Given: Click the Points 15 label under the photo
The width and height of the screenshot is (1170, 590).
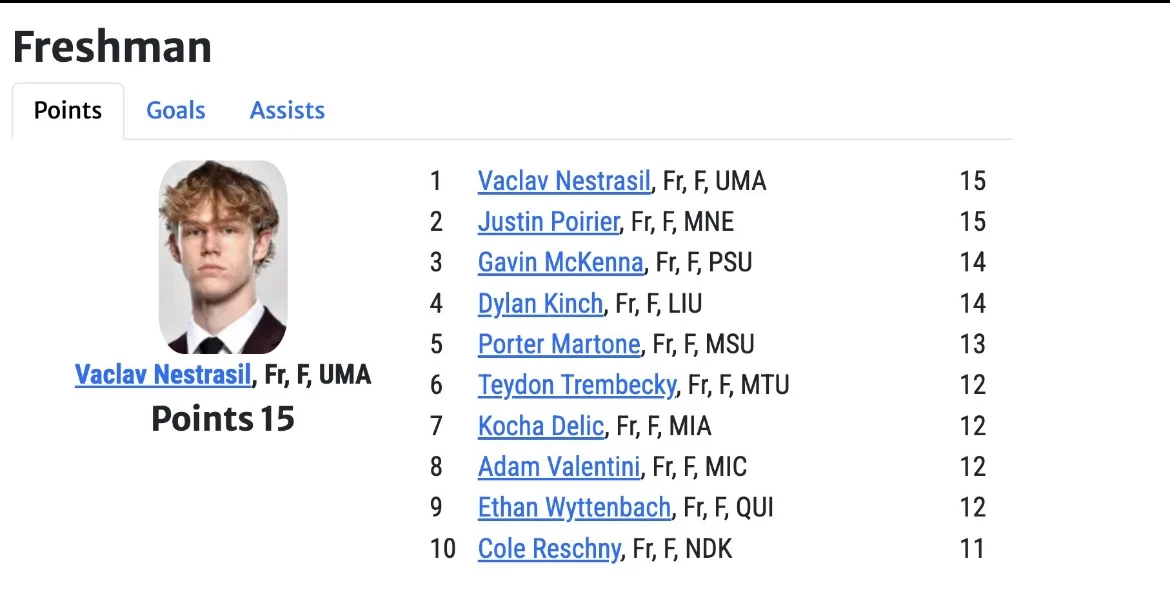Looking at the screenshot, I should [223, 418].
